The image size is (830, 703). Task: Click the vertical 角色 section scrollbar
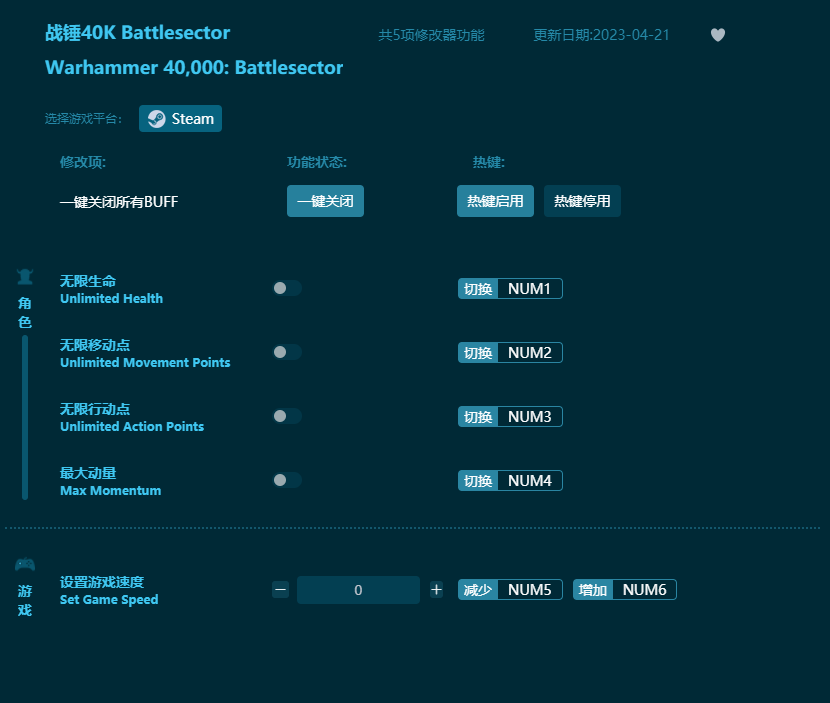(x=25, y=418)
